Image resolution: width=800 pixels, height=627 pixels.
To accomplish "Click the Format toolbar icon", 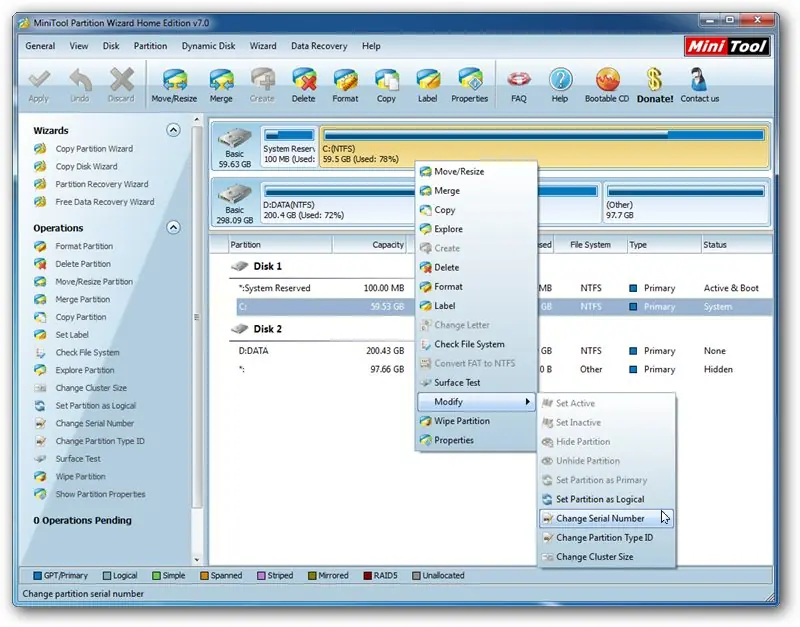I will click(345, 86).
